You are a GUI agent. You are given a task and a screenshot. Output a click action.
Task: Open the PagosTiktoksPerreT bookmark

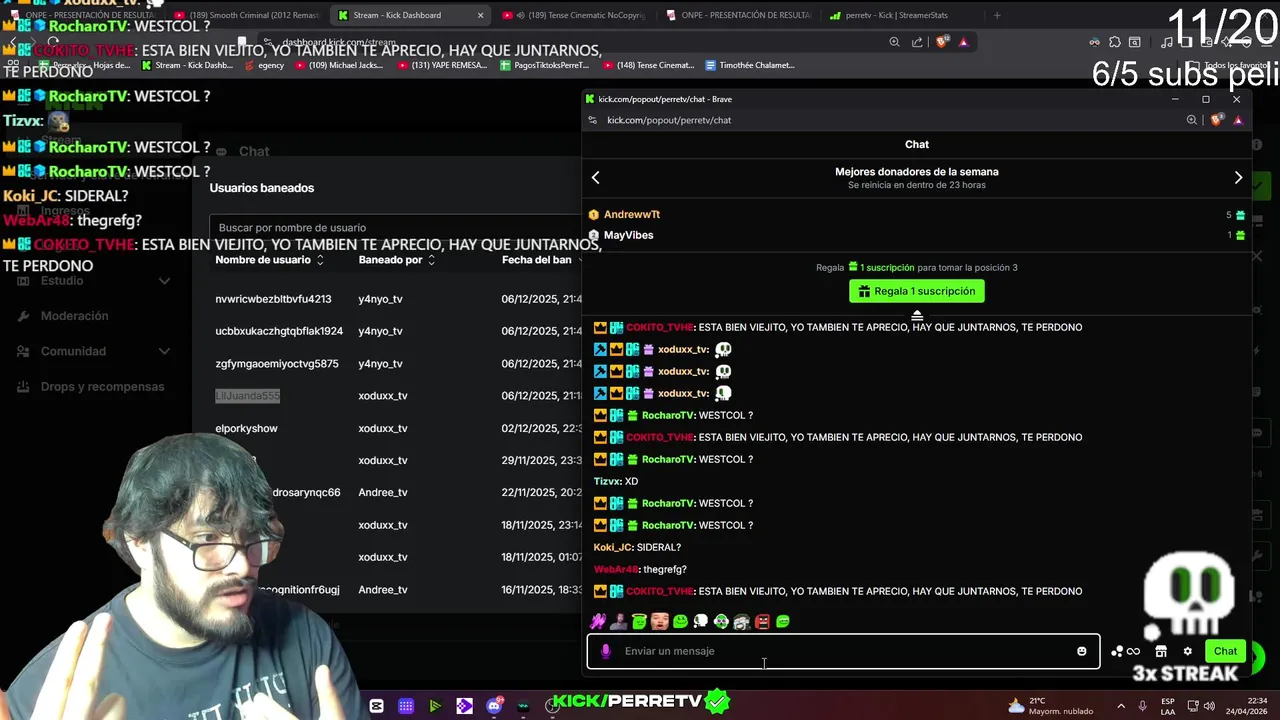(x=544, y=65)
